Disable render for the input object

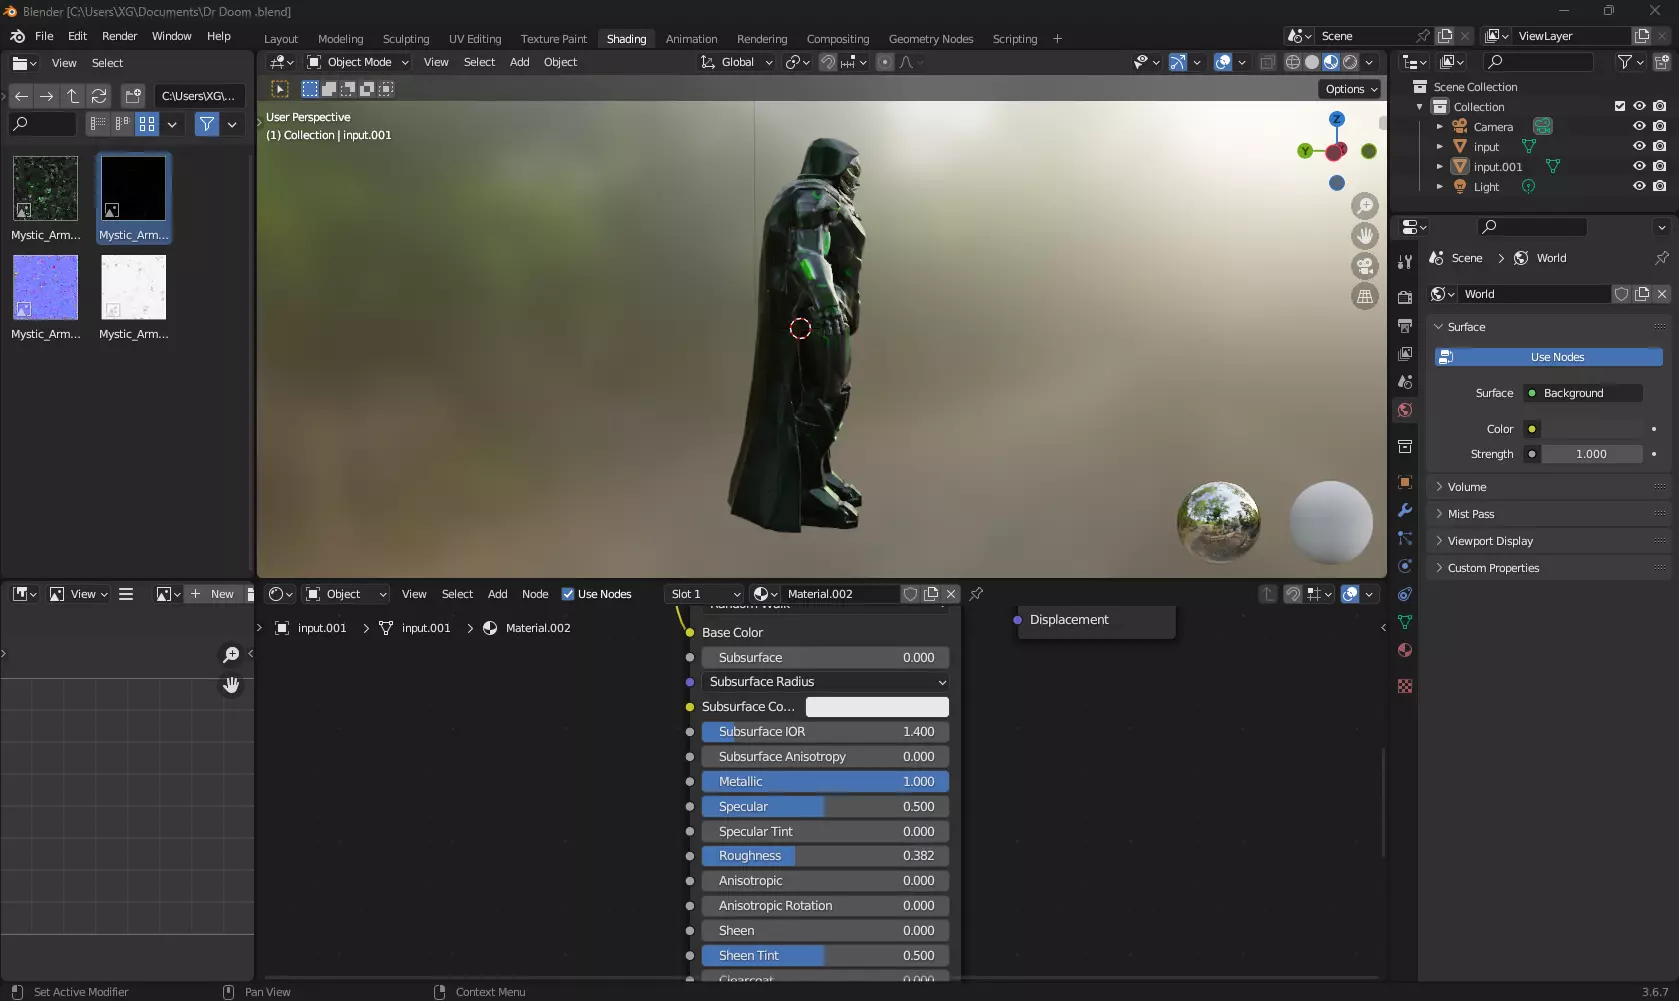click(x=1660, y=146)
